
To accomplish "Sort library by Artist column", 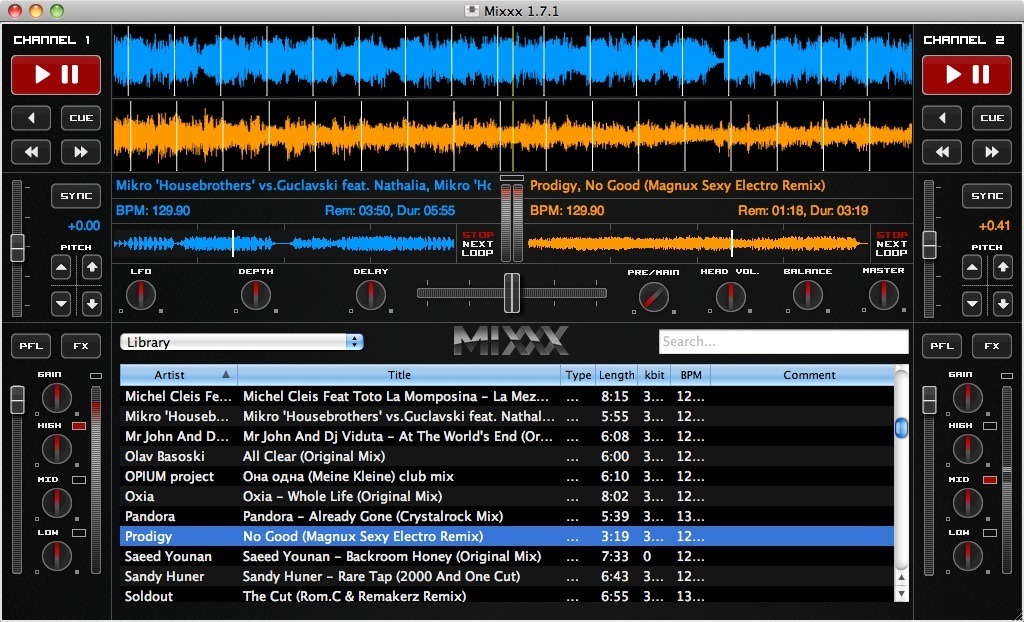I will (178, 375).
